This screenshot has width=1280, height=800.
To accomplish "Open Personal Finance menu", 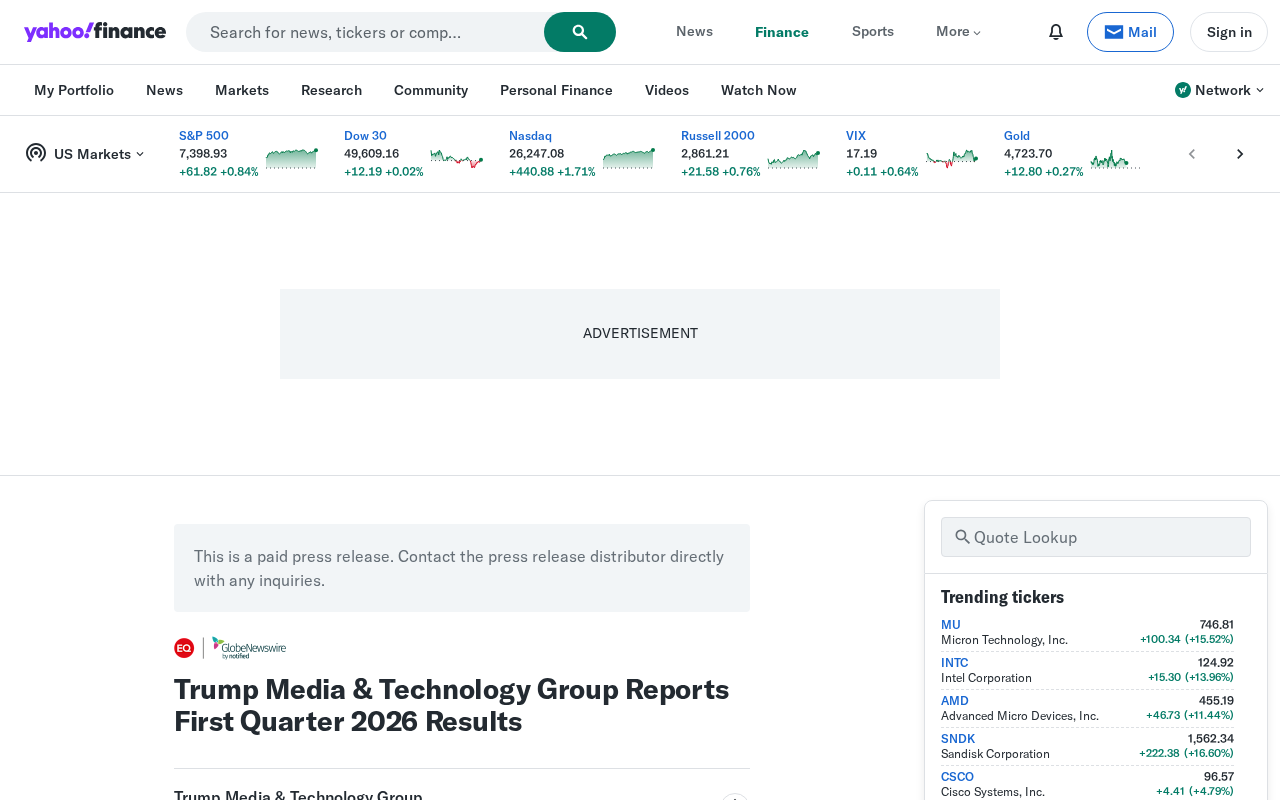I will (556, 90).
